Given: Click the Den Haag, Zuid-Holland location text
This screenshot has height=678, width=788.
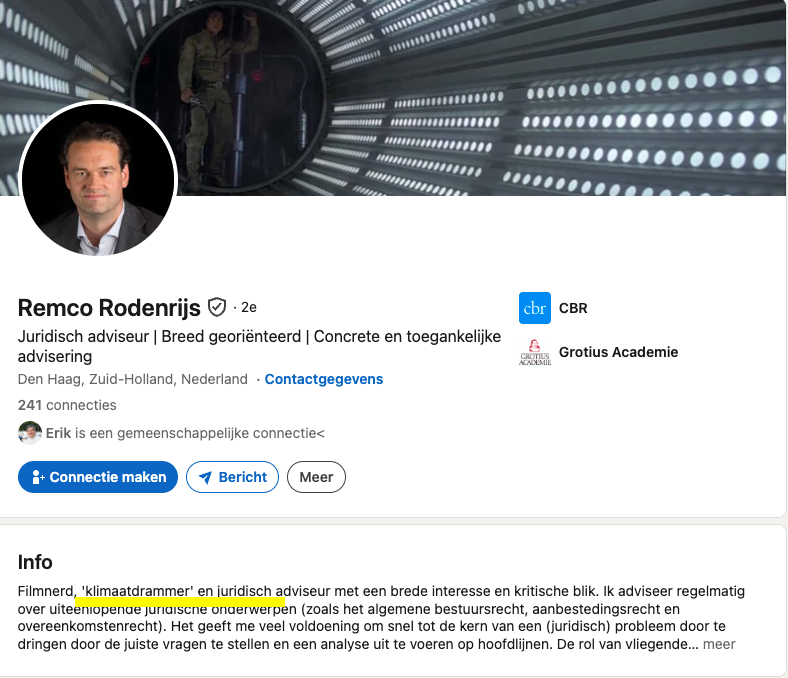Looking at the screenshot, I should click(x=133, y=379).
